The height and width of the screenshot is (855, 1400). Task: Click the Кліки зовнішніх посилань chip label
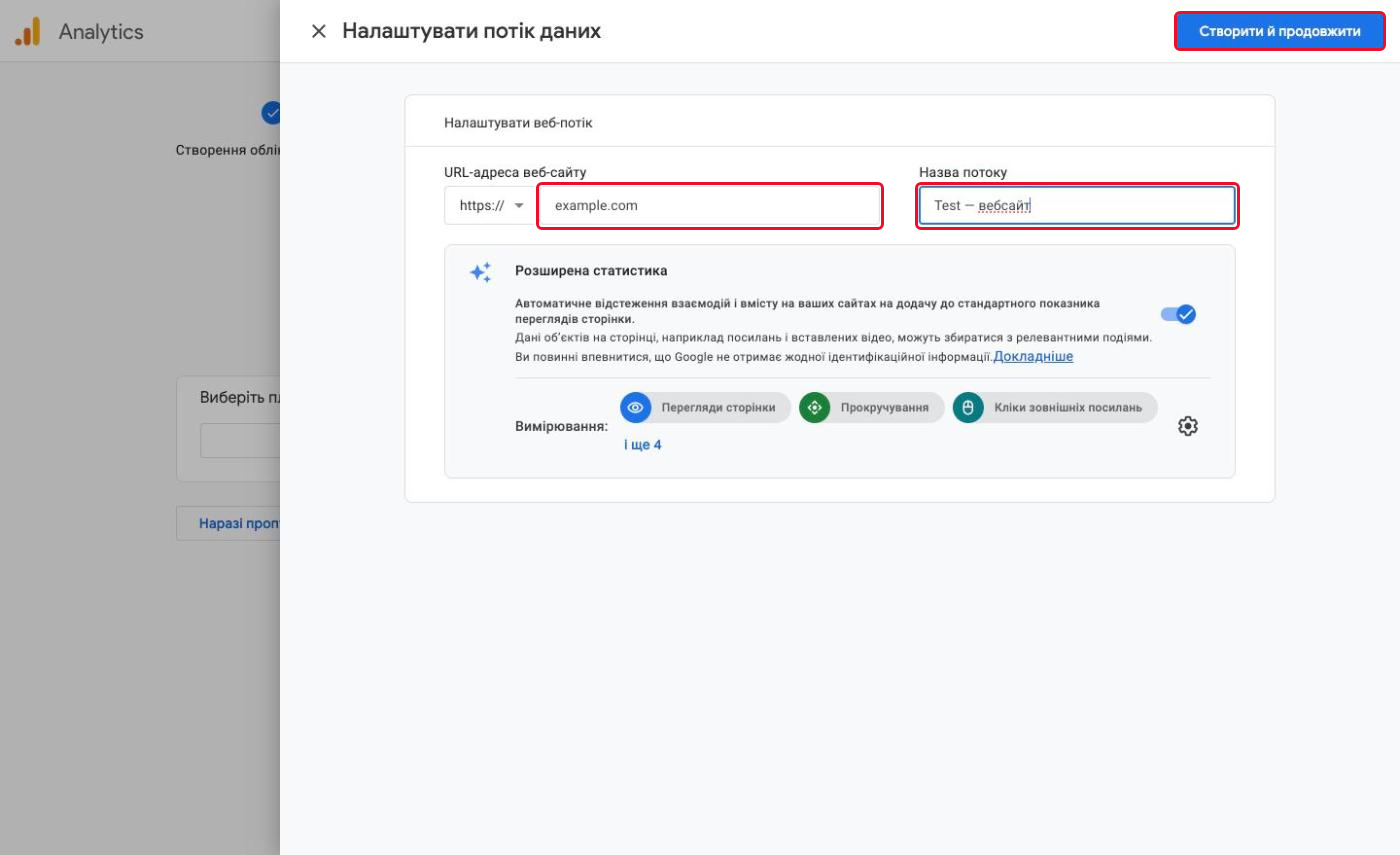pyautogui.click(x=1068, y=407)
